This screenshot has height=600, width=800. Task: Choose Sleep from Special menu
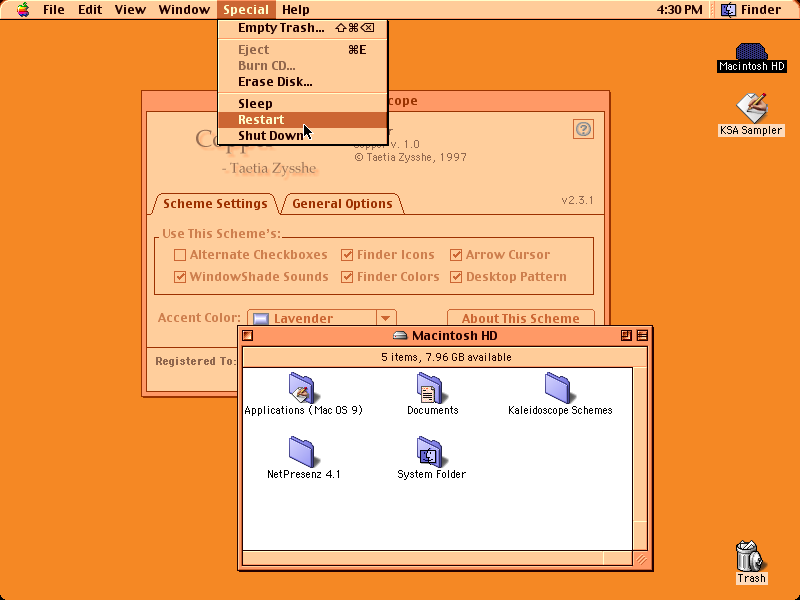(x=303, y=104)
